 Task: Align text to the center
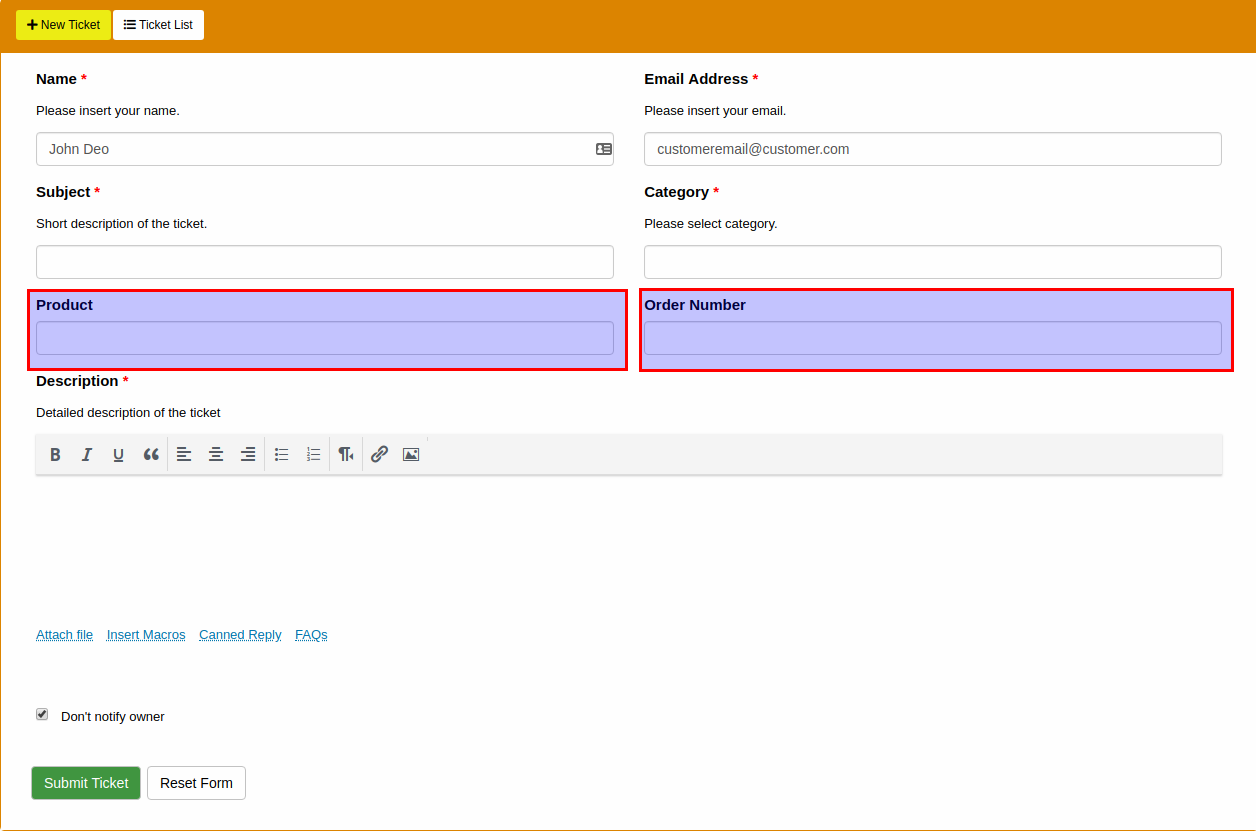(216, 454)
